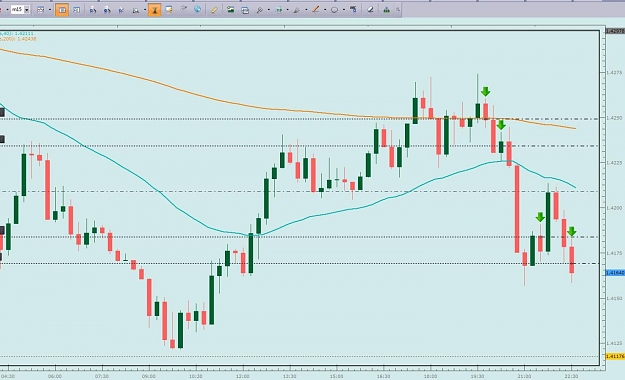Viewport: 625px width, 380px height.
Task: Click the 12:00 time axis label
Action: tap(242, 376)
